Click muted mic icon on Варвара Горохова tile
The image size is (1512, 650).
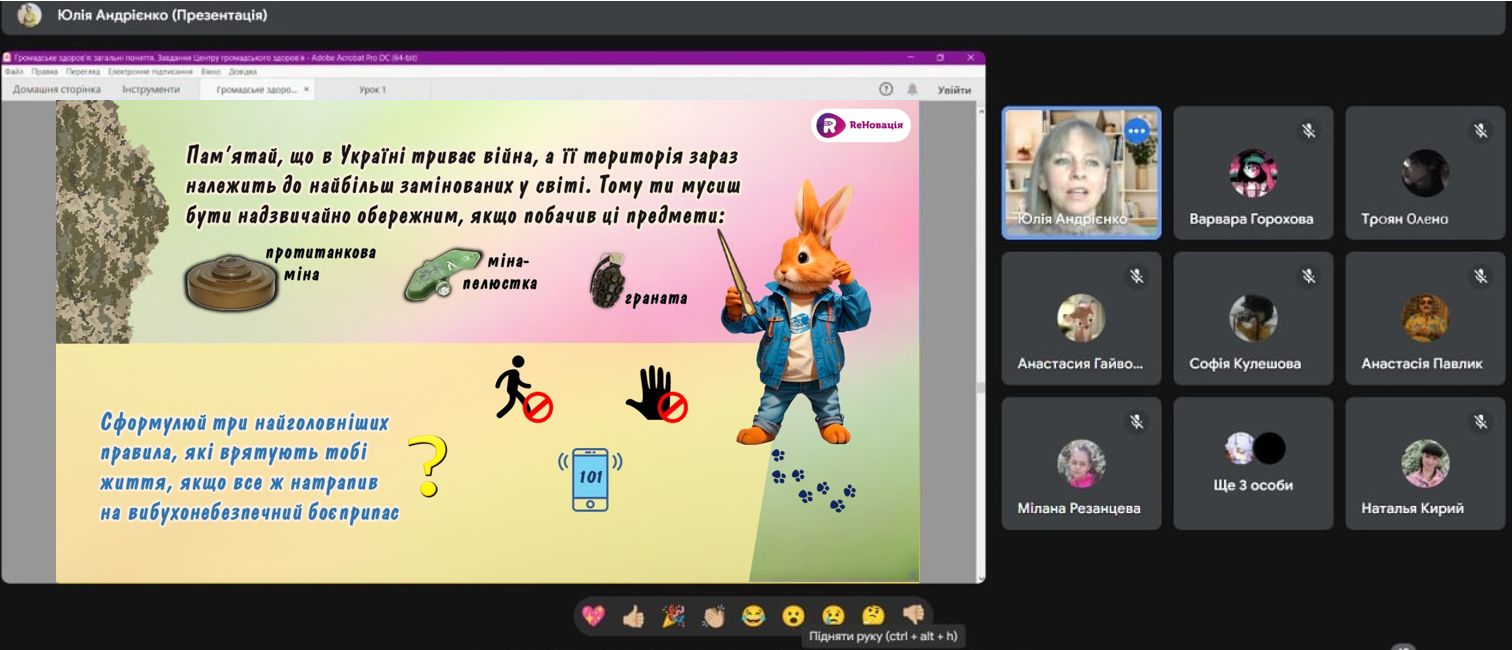coord(1308,131)
